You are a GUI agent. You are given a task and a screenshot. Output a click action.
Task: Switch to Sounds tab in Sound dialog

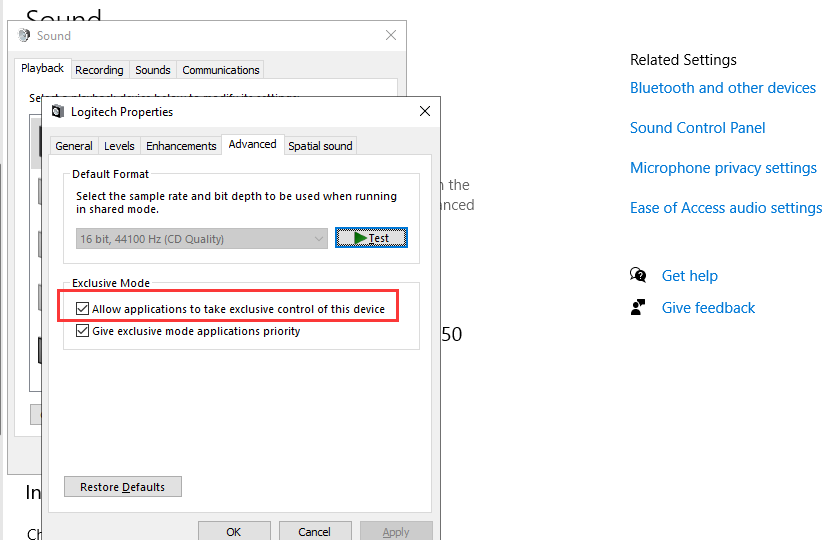[x=153, y=70]
